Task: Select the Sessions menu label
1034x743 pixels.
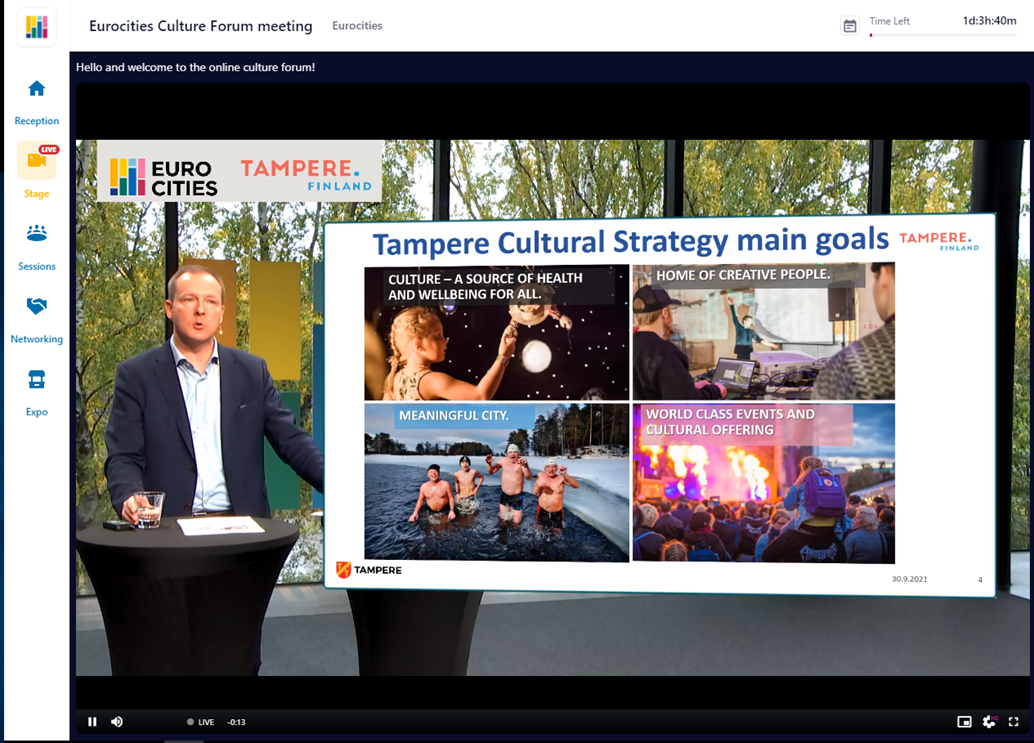Action: point(37,267)
